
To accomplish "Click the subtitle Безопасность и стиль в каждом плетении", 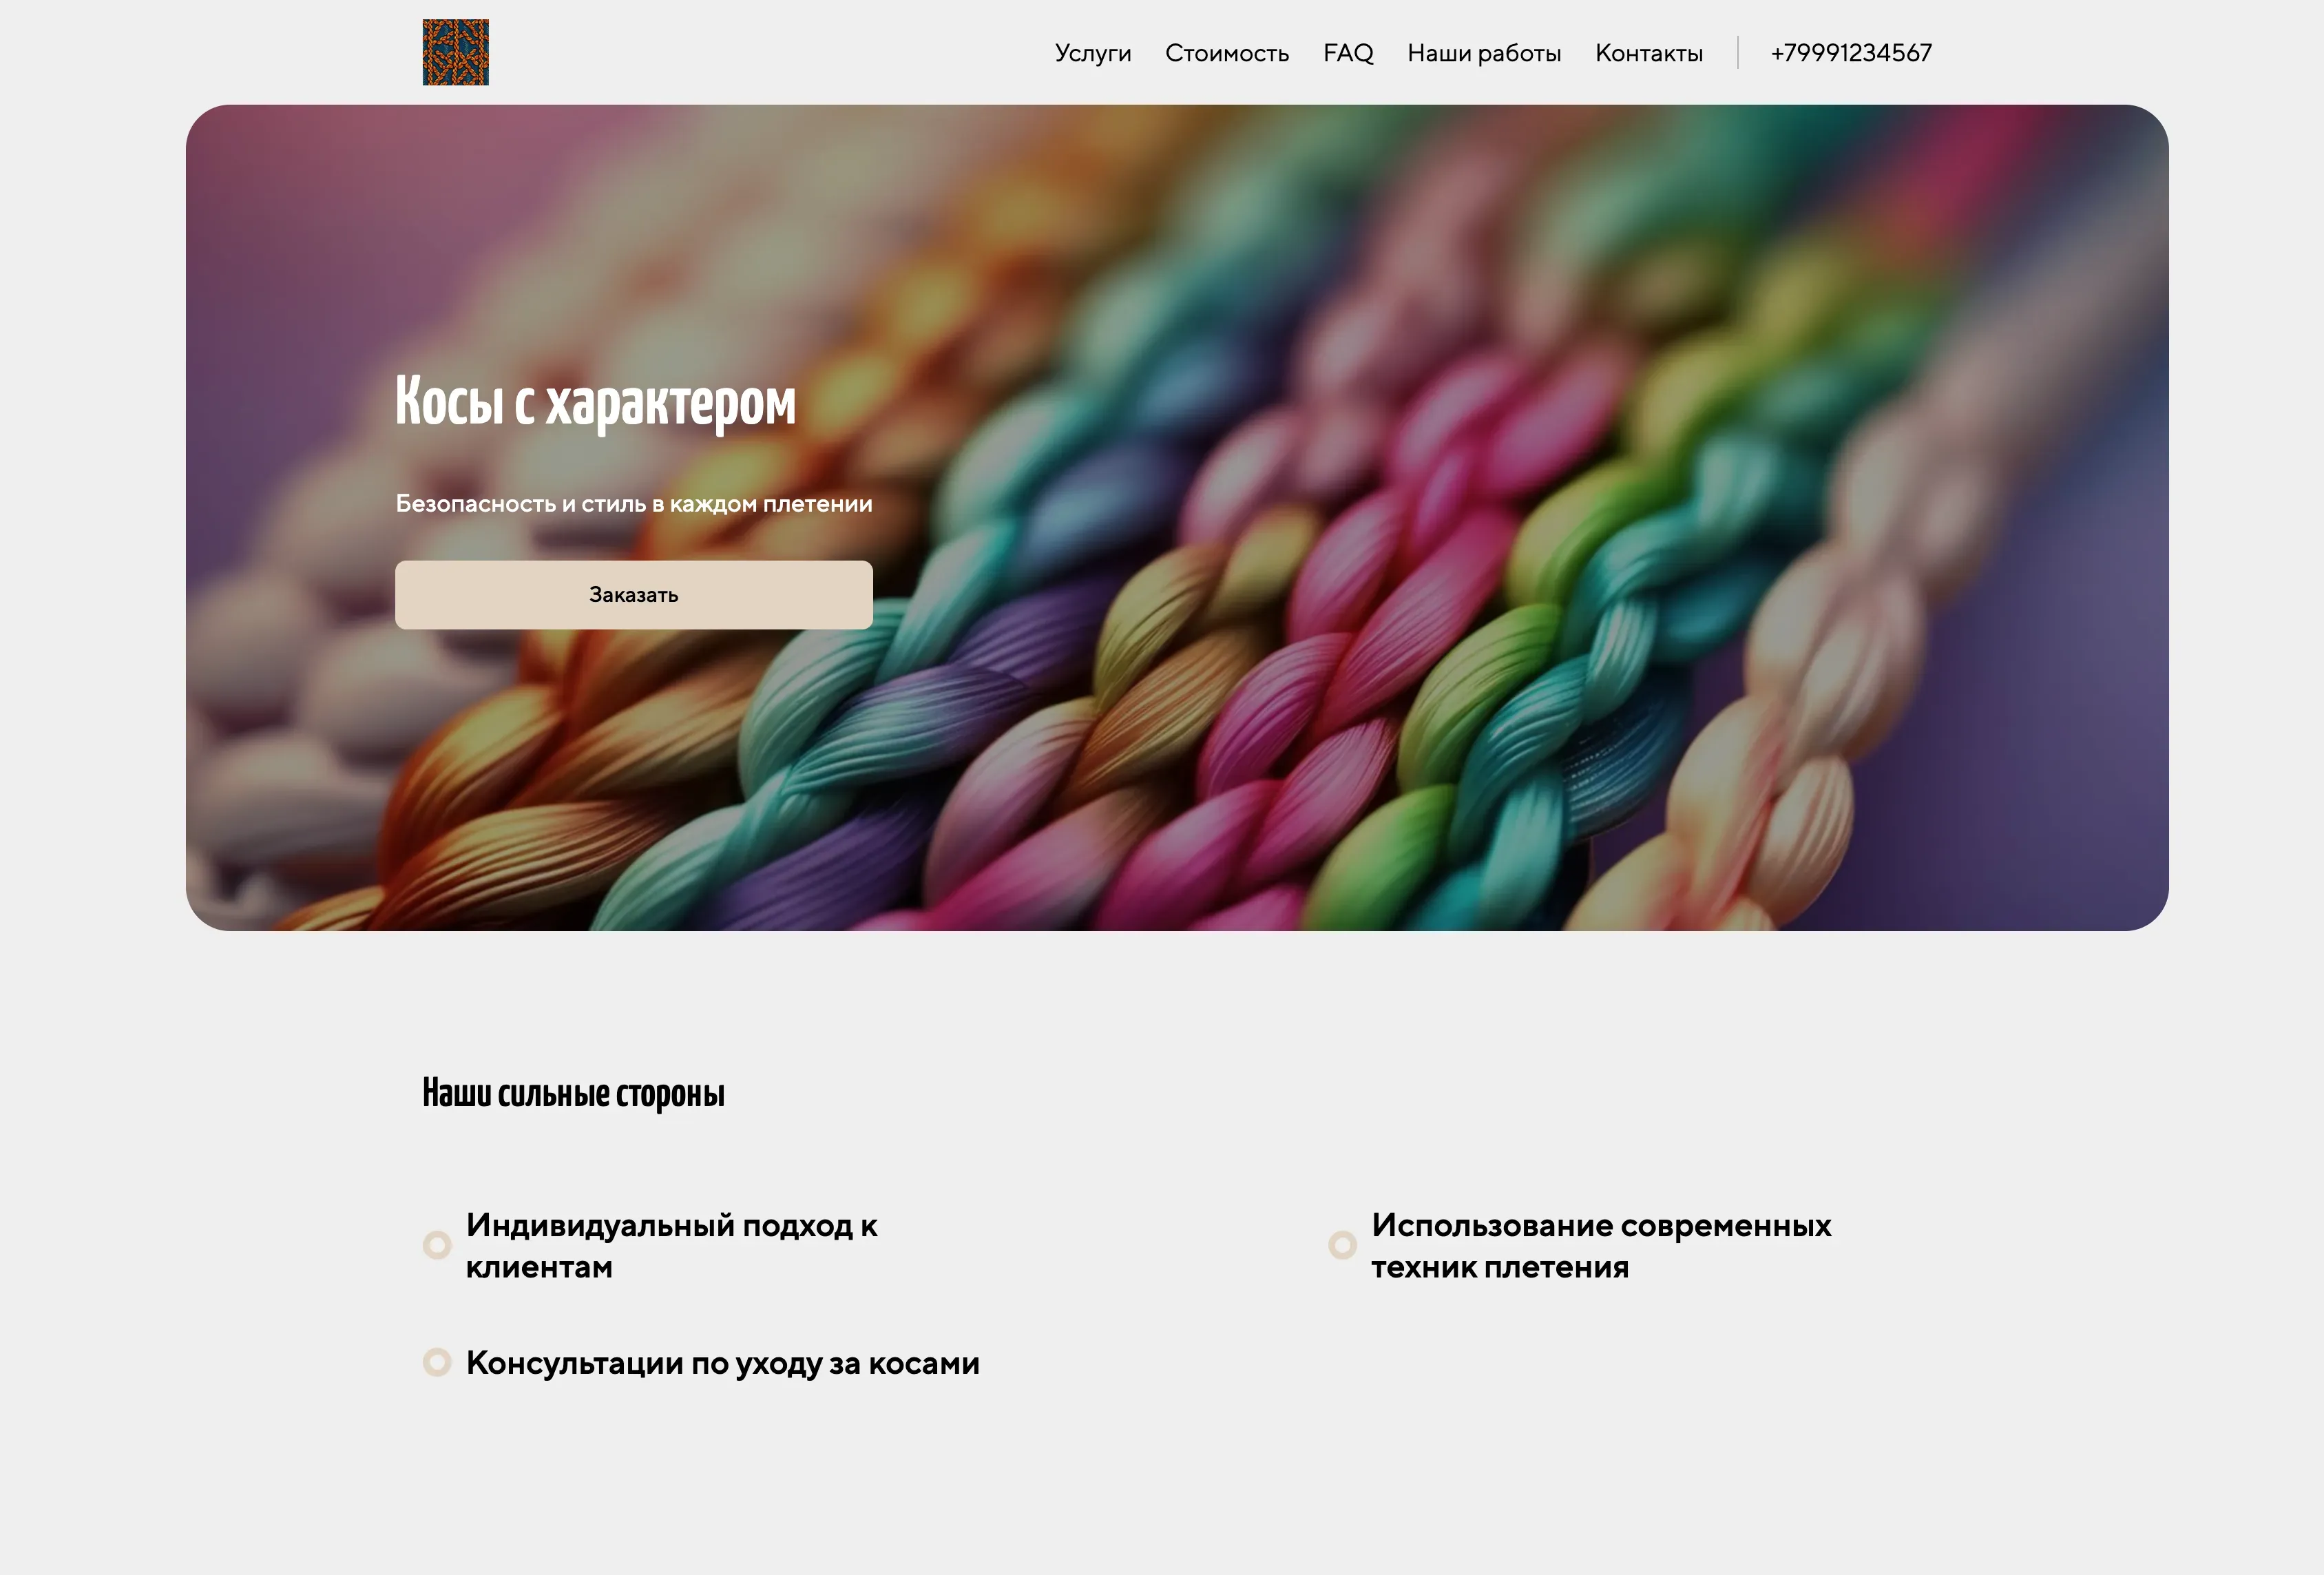I will [x=634, y=504].
